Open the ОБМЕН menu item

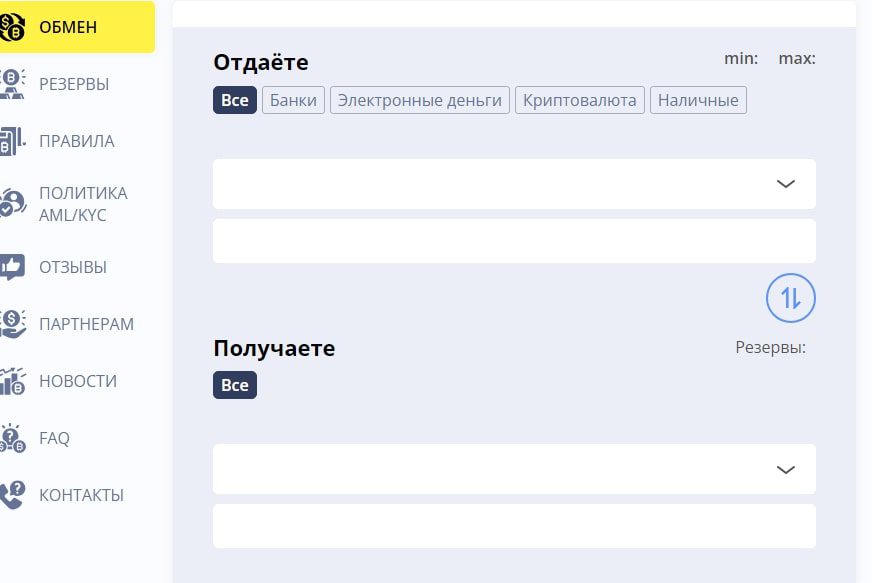pyautogui.click(x=68, y=27)
